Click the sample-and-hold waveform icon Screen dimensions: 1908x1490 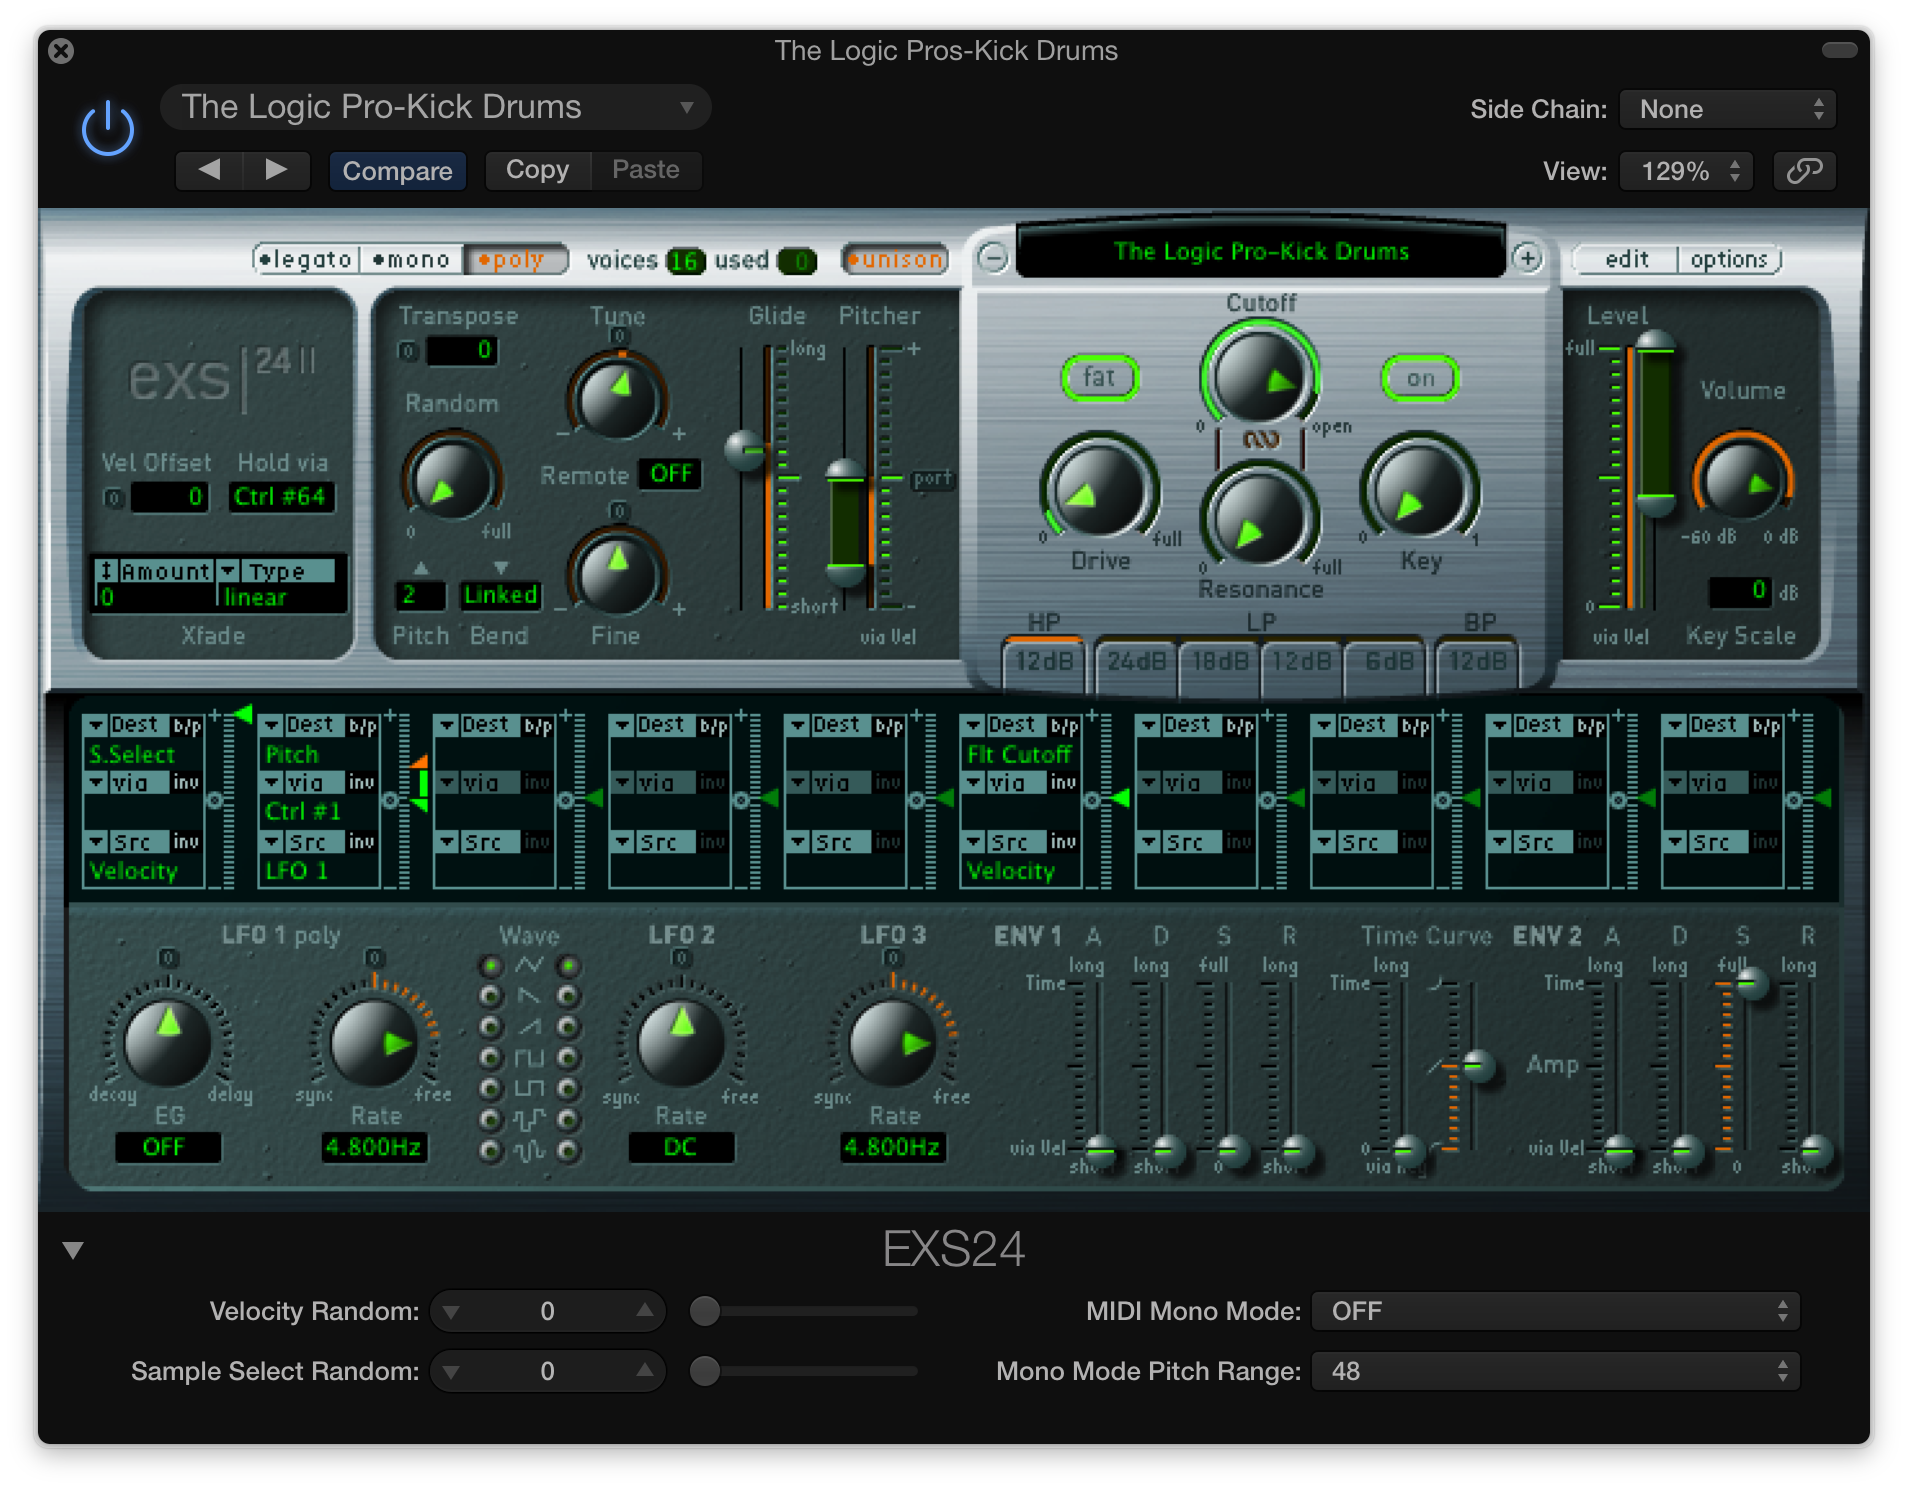pos(490,1118)
